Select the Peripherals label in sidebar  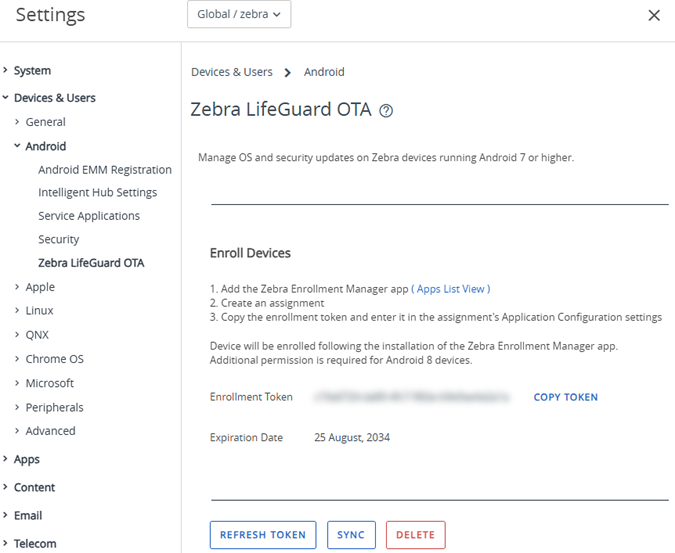pos(55,408)
